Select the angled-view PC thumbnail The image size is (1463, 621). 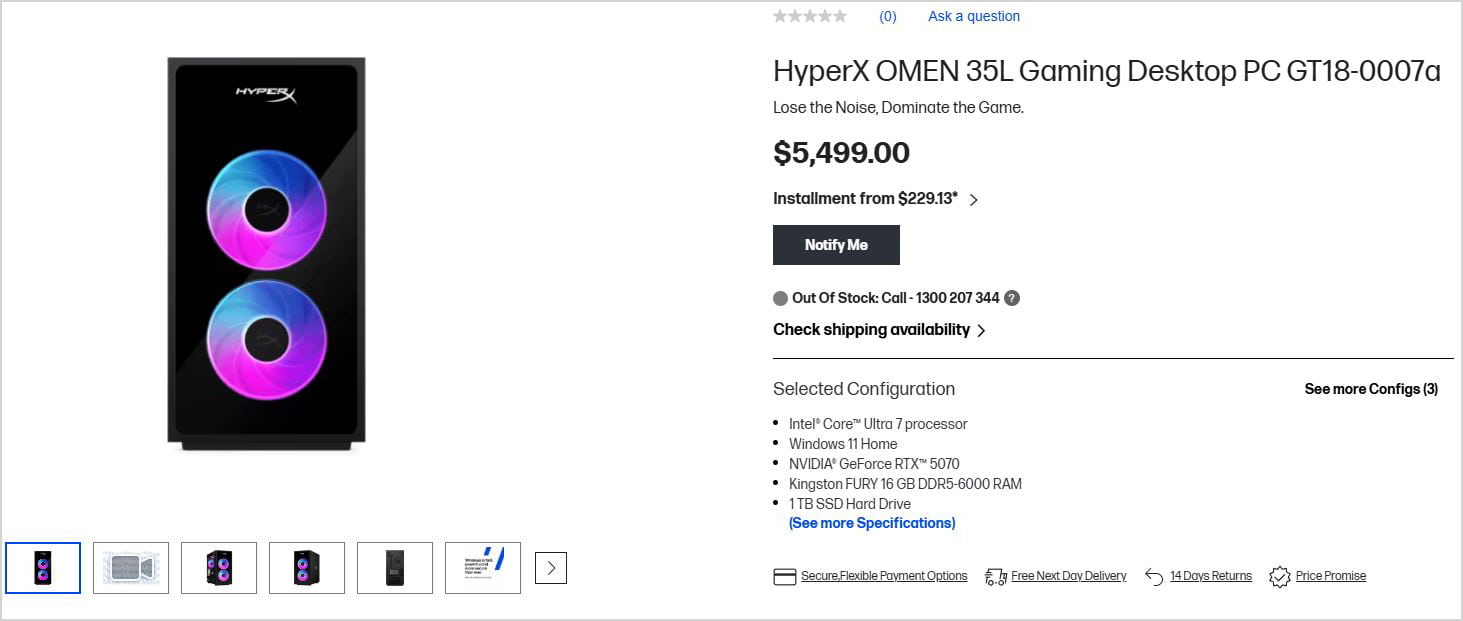(x=219, y=568)
